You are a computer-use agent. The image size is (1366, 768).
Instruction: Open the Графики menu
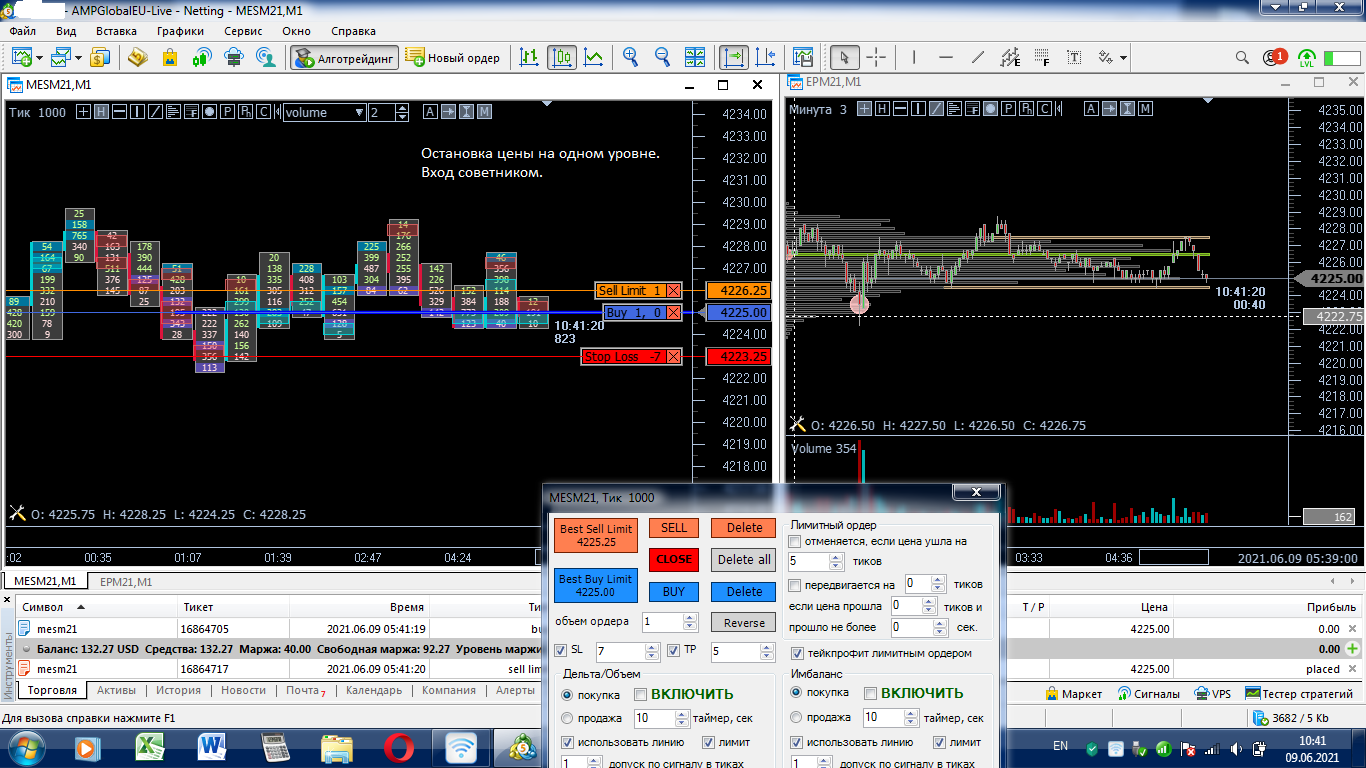pyautogui.click(x=179, y=31)
